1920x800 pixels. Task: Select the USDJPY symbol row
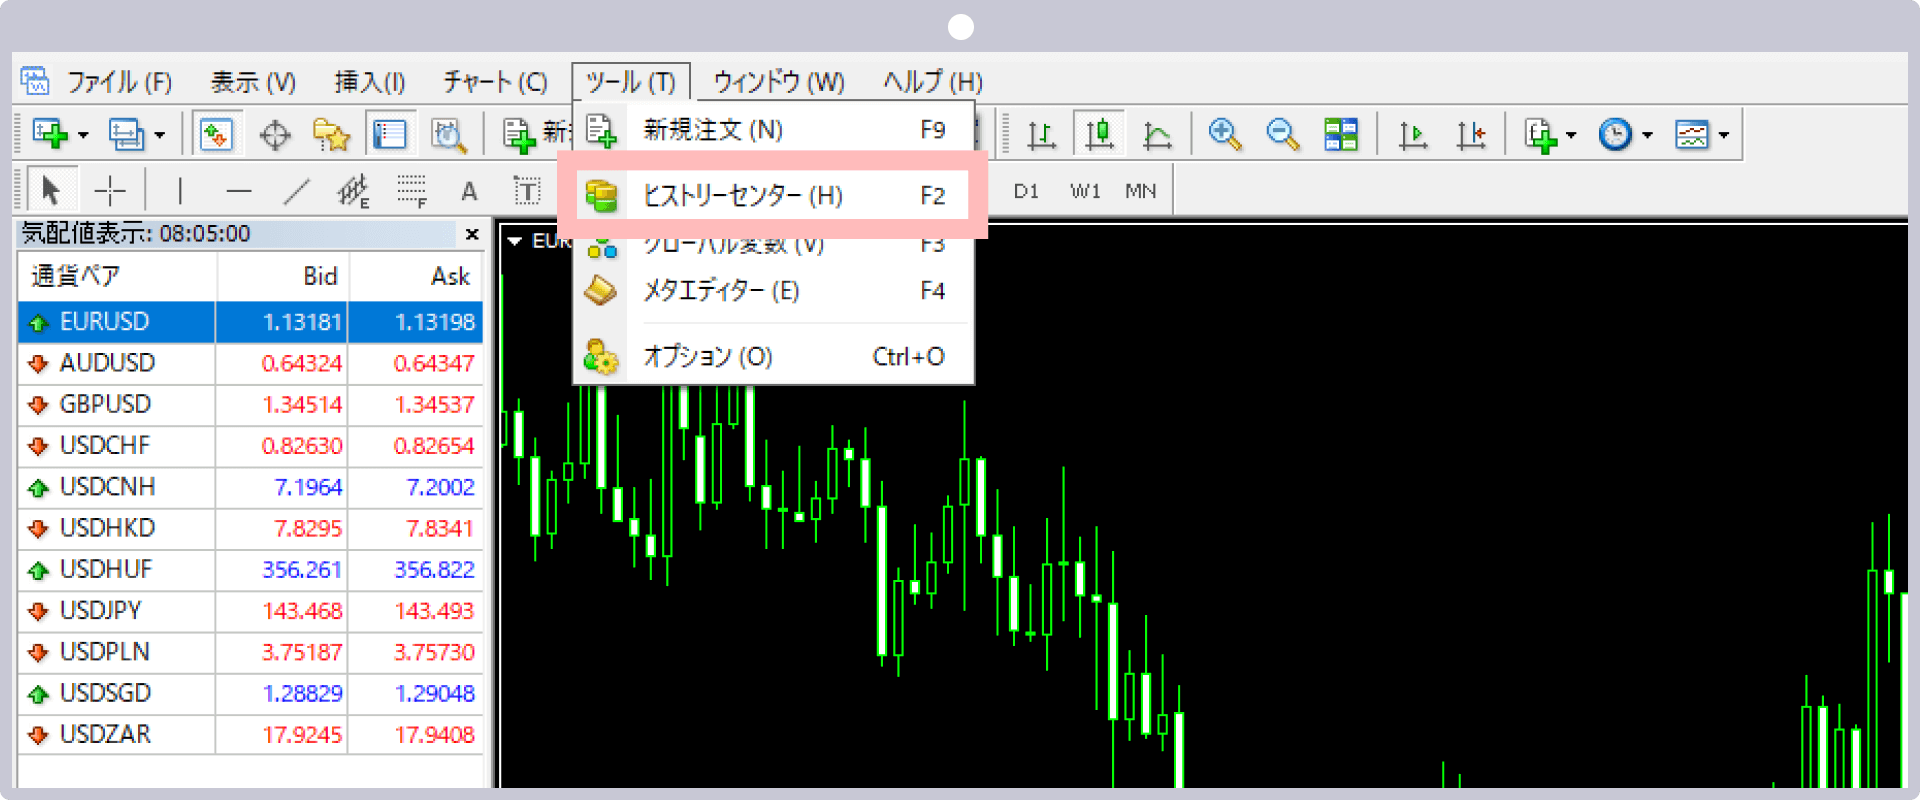[250, 610]
